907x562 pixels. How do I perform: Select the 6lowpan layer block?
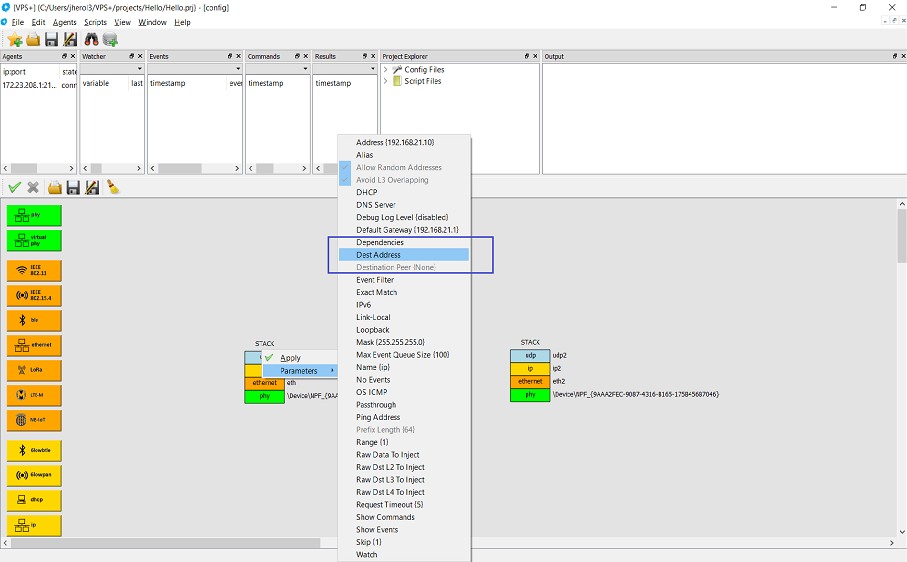34,474
